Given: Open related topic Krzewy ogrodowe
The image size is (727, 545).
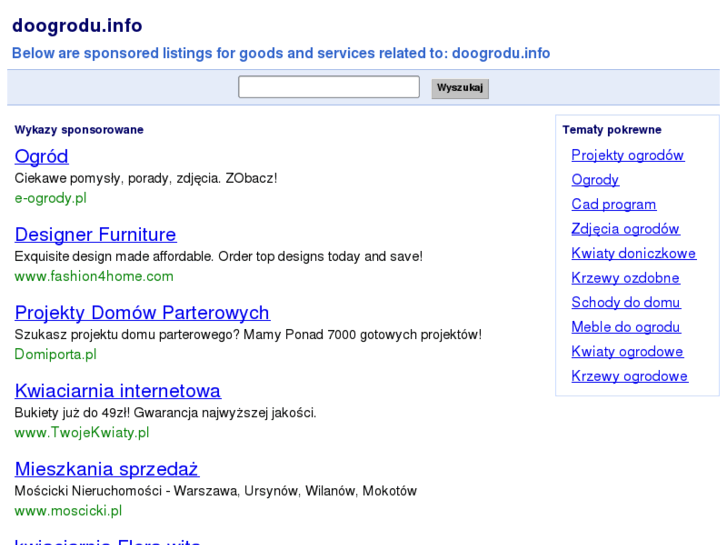Looking at the screenshot, I should tap(630, 377).
